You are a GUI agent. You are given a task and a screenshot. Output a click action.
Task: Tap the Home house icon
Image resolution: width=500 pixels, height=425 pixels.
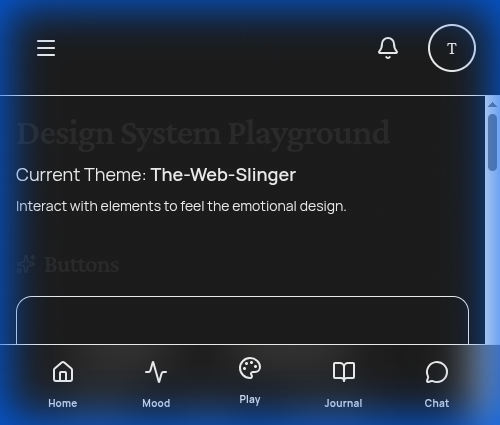click(63, 372)
